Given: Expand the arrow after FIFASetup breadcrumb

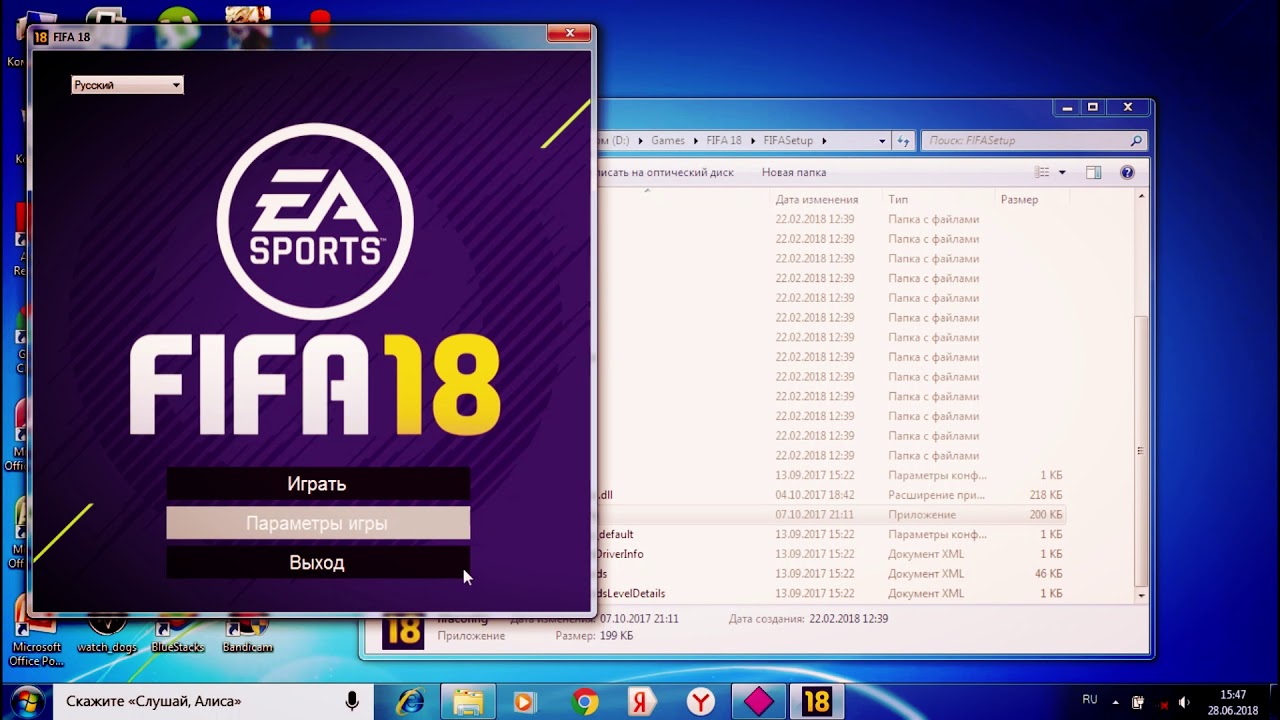Looking at the screenshot, I should tap(824, 141).
